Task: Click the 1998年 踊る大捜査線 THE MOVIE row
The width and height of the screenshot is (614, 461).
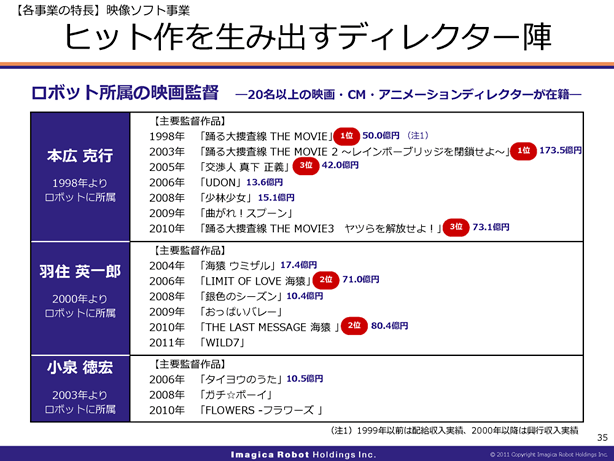Action: [289, 136]
